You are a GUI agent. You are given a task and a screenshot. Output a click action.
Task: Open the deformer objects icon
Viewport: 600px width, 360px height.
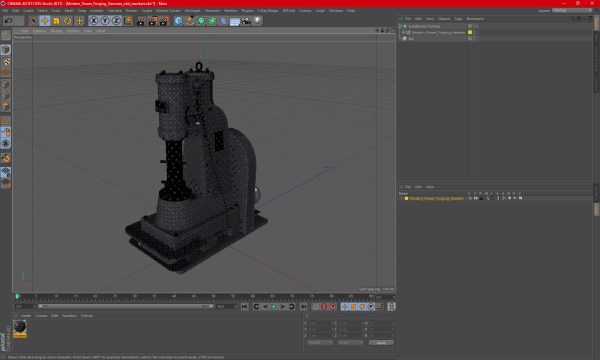pos(223,21)
